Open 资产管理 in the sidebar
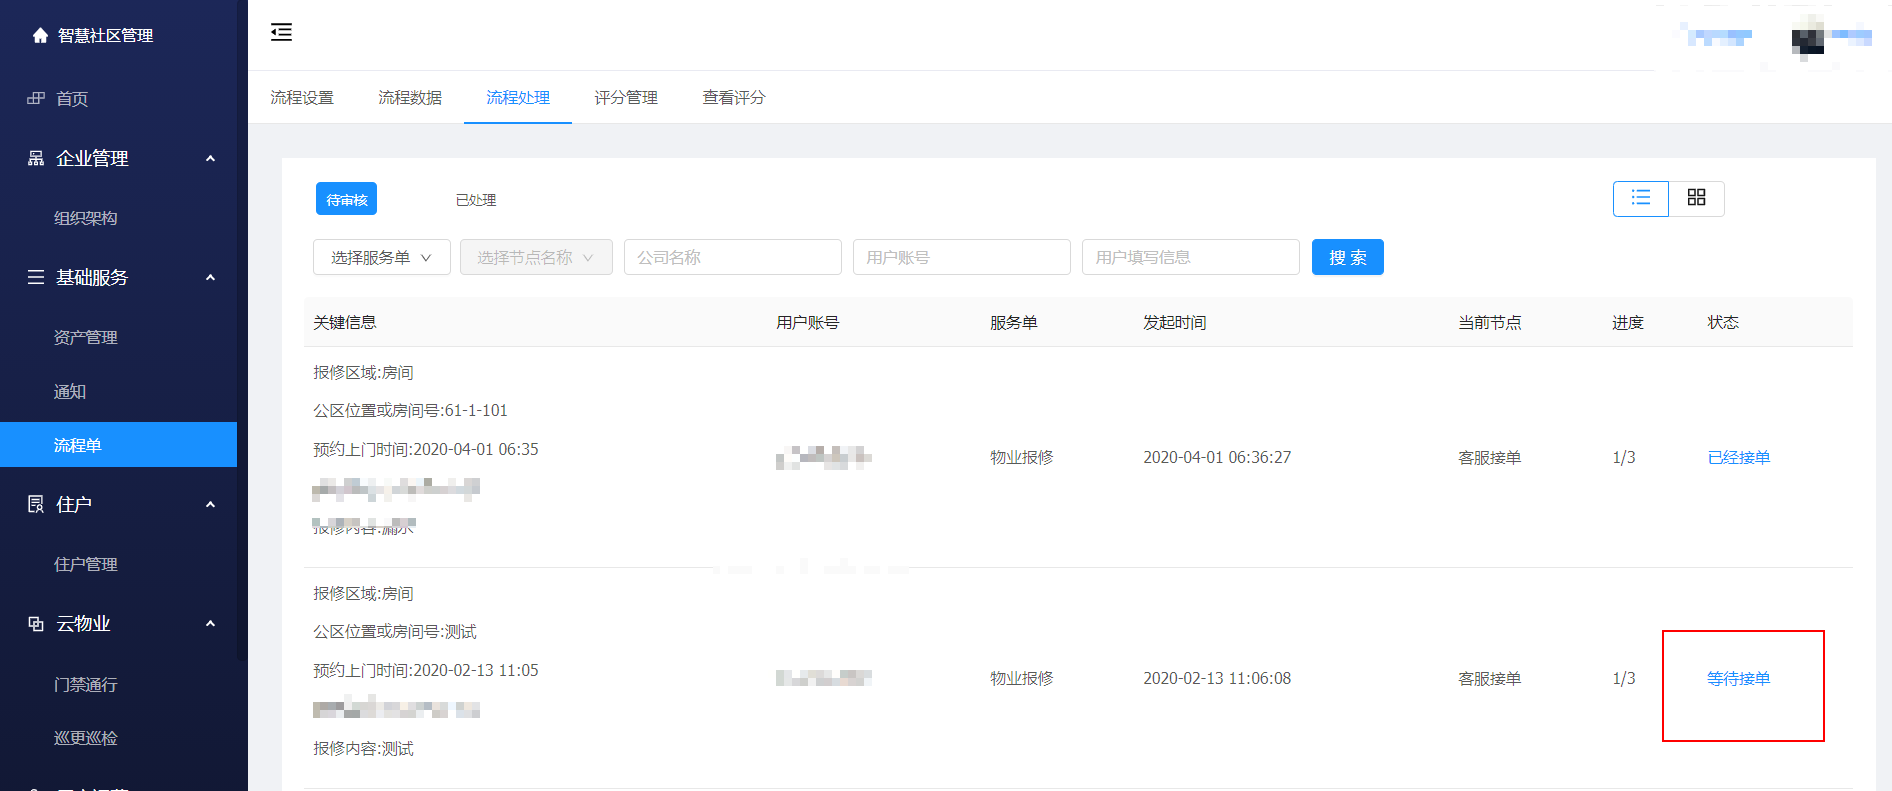Viewport: 1892px width, 791px height. pos(86,337)
